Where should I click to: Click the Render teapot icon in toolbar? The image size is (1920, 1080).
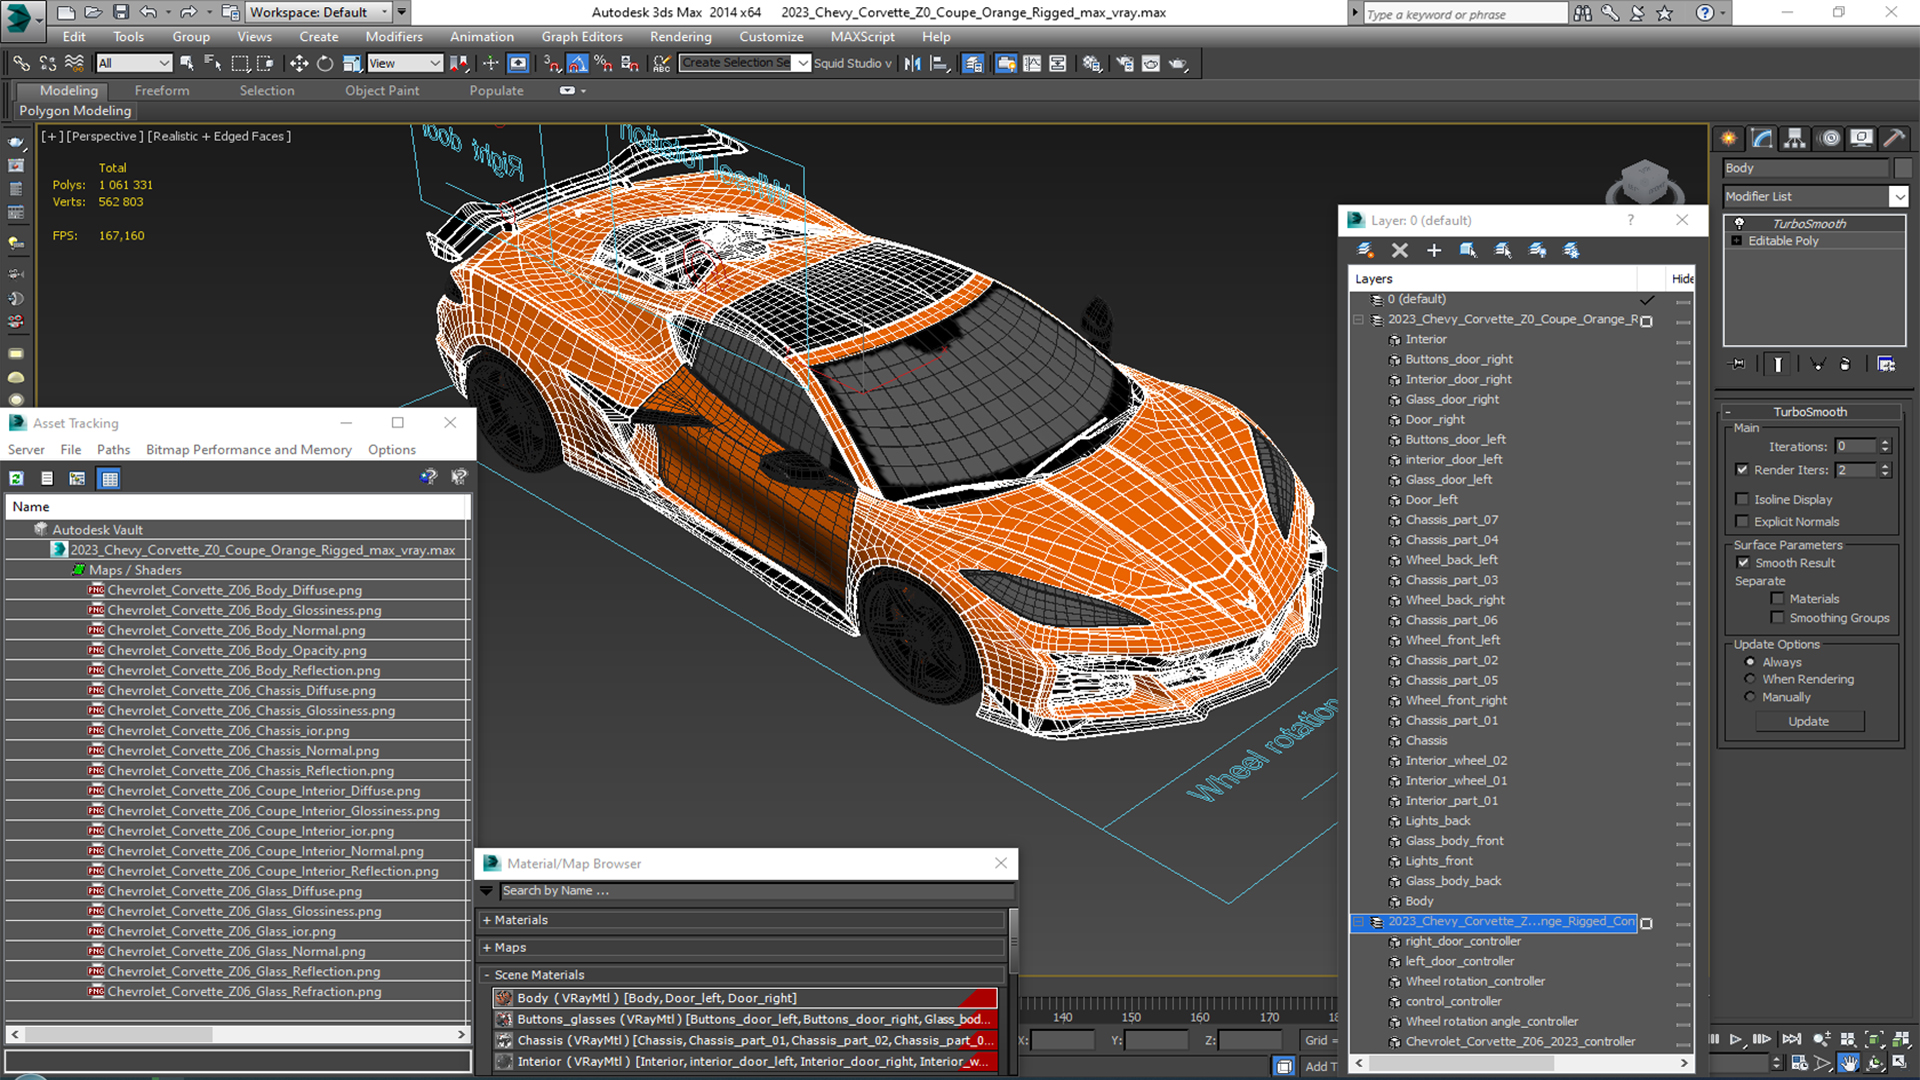[x=1179, y=63]
